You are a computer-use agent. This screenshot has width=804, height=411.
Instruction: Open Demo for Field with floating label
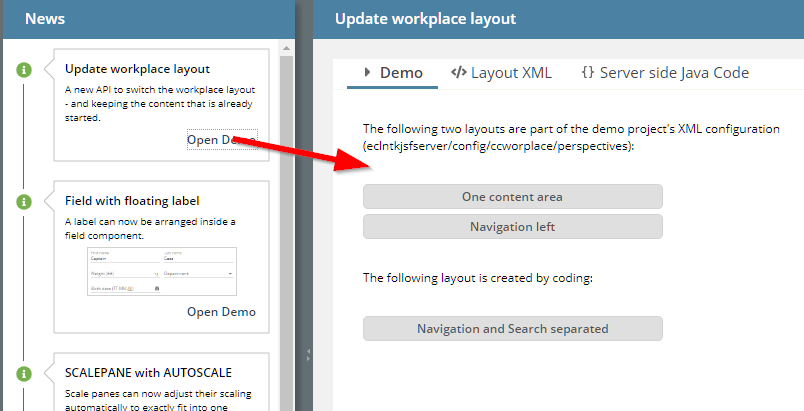(221, 312)
